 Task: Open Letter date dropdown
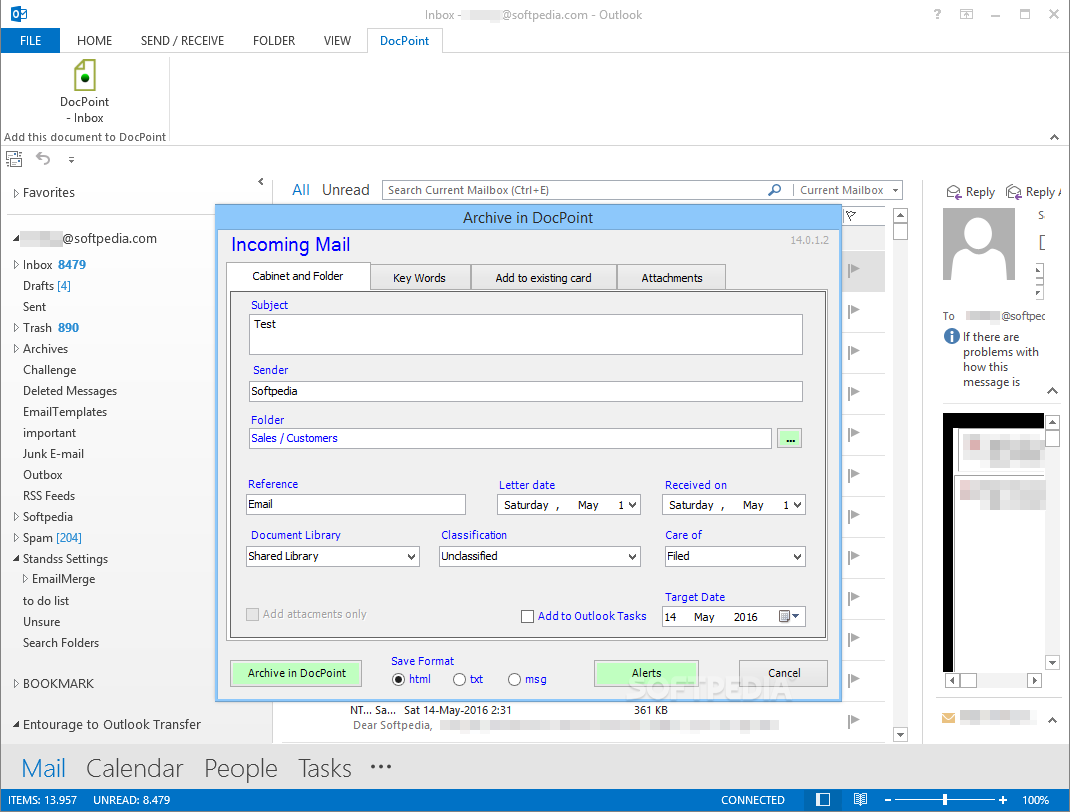(633, 505)
